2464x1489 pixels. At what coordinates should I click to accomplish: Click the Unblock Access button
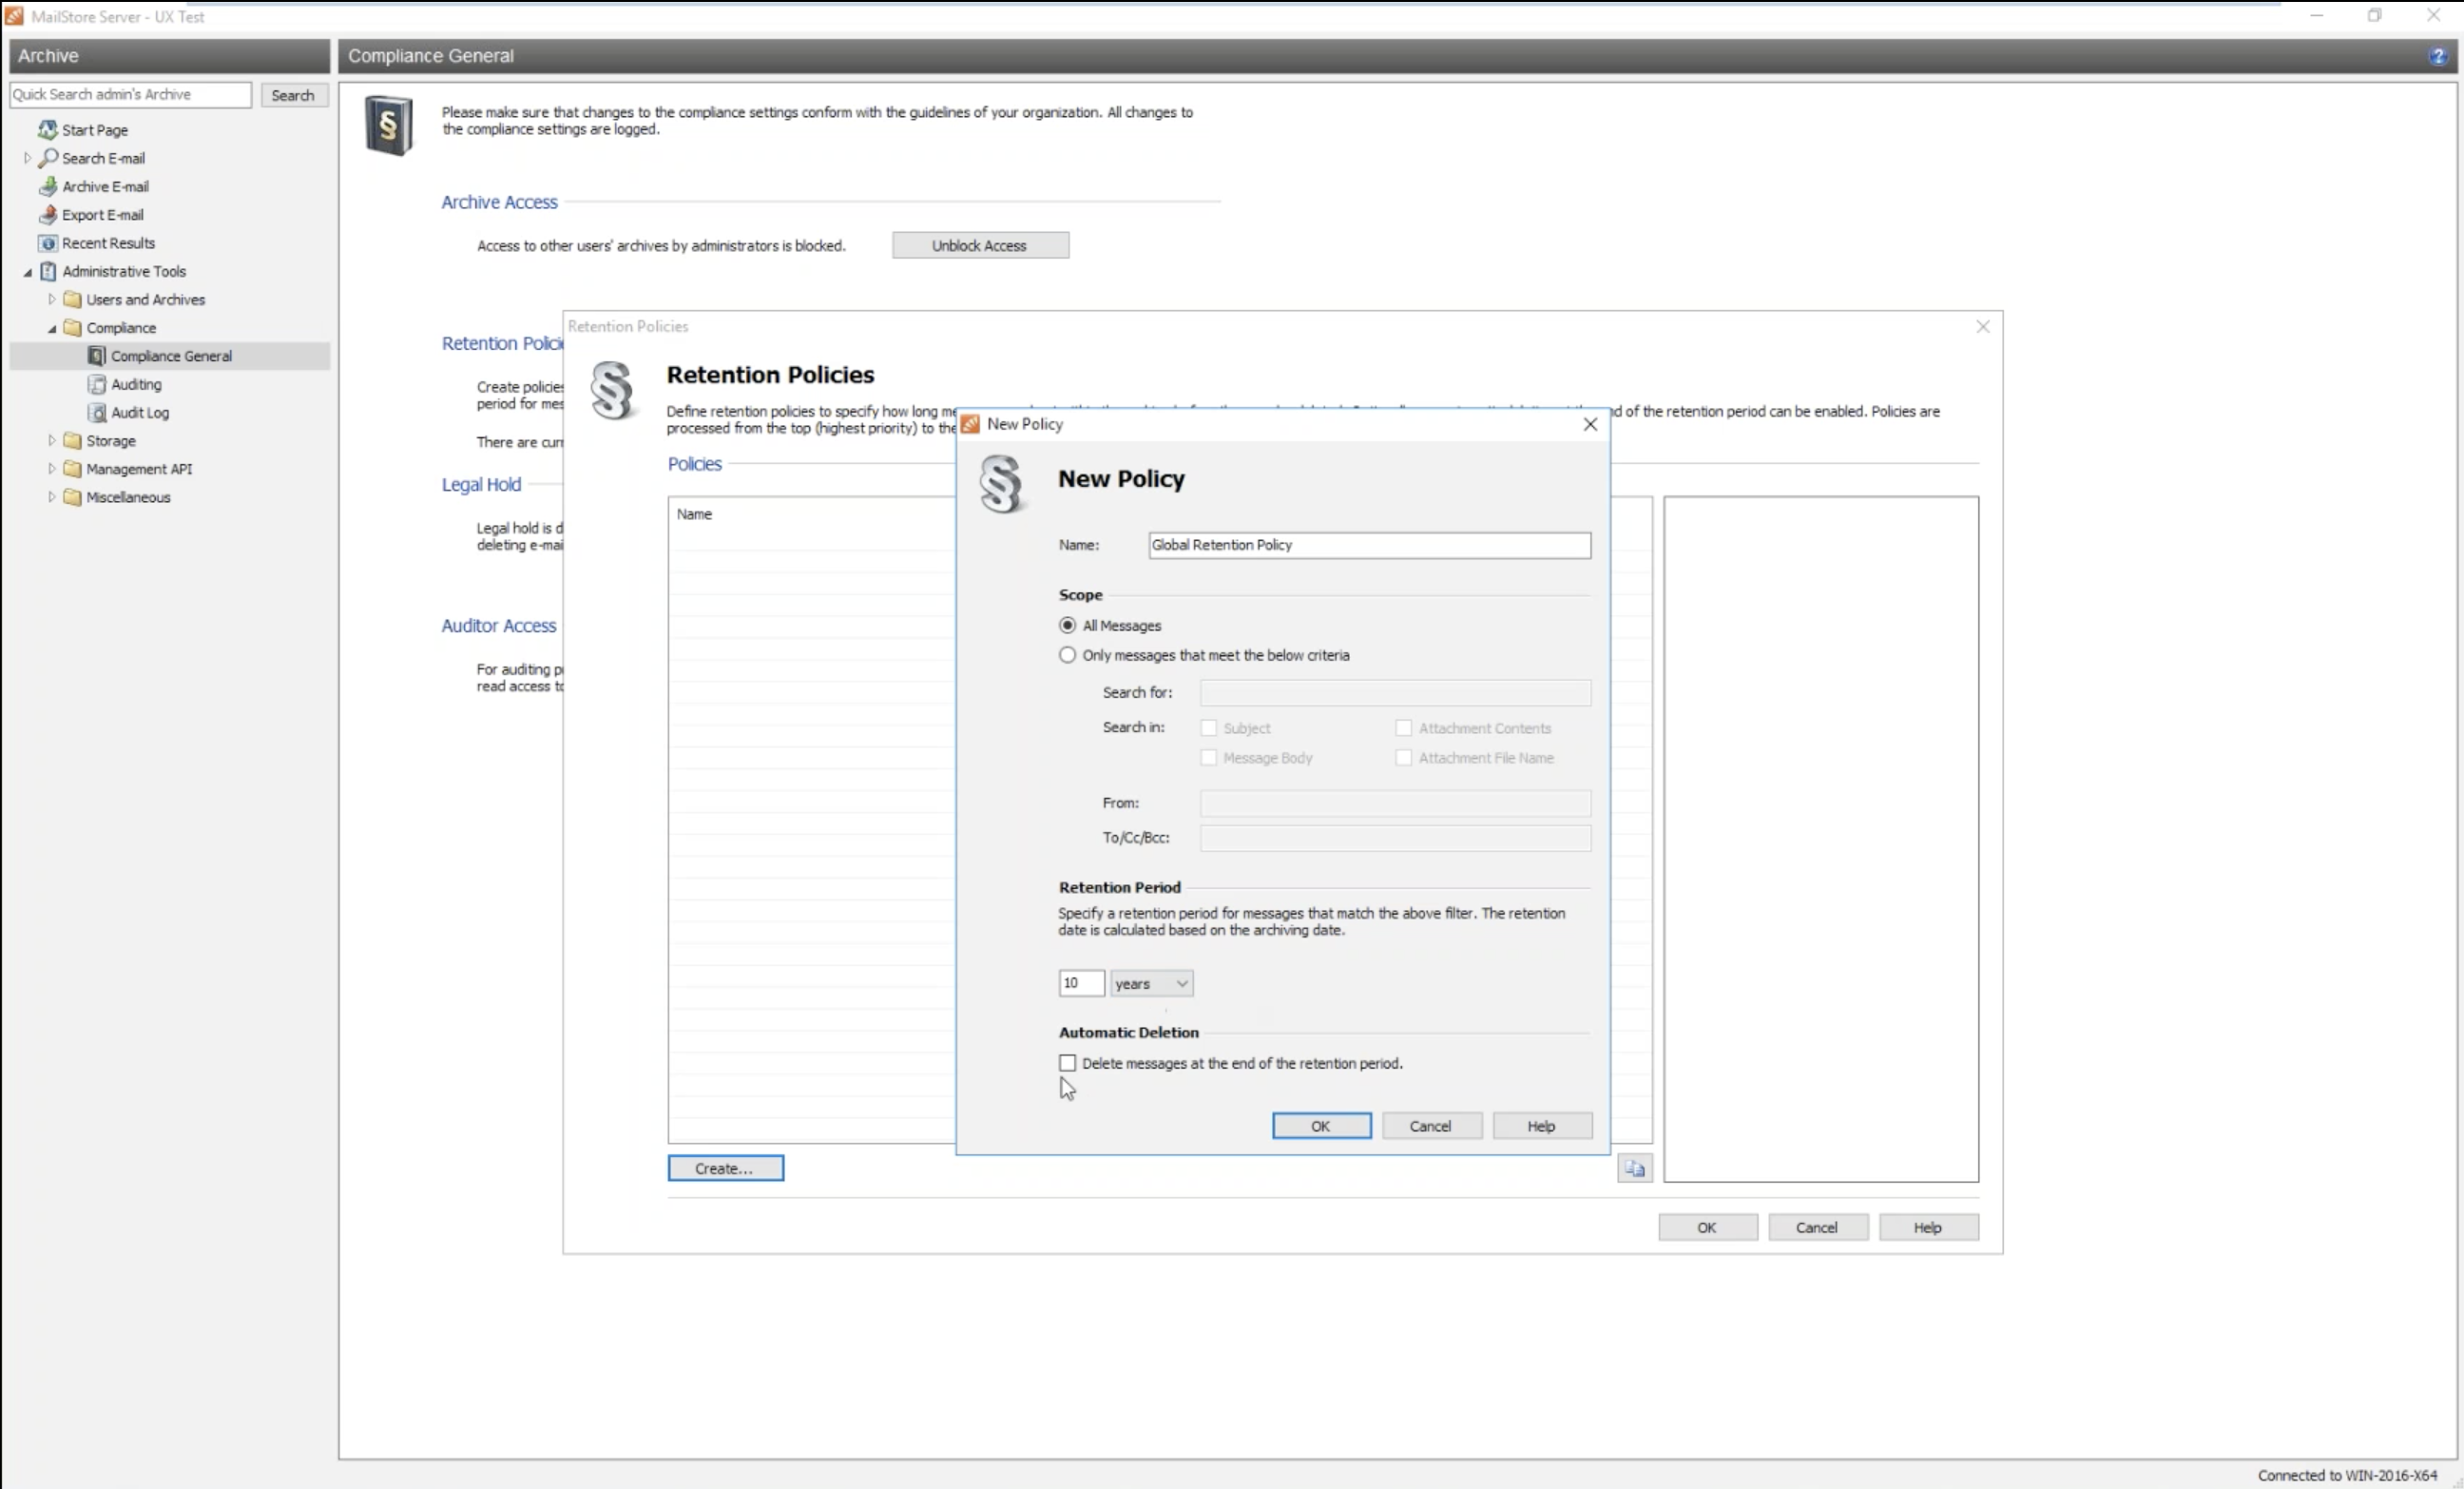[x=980, y=245]
